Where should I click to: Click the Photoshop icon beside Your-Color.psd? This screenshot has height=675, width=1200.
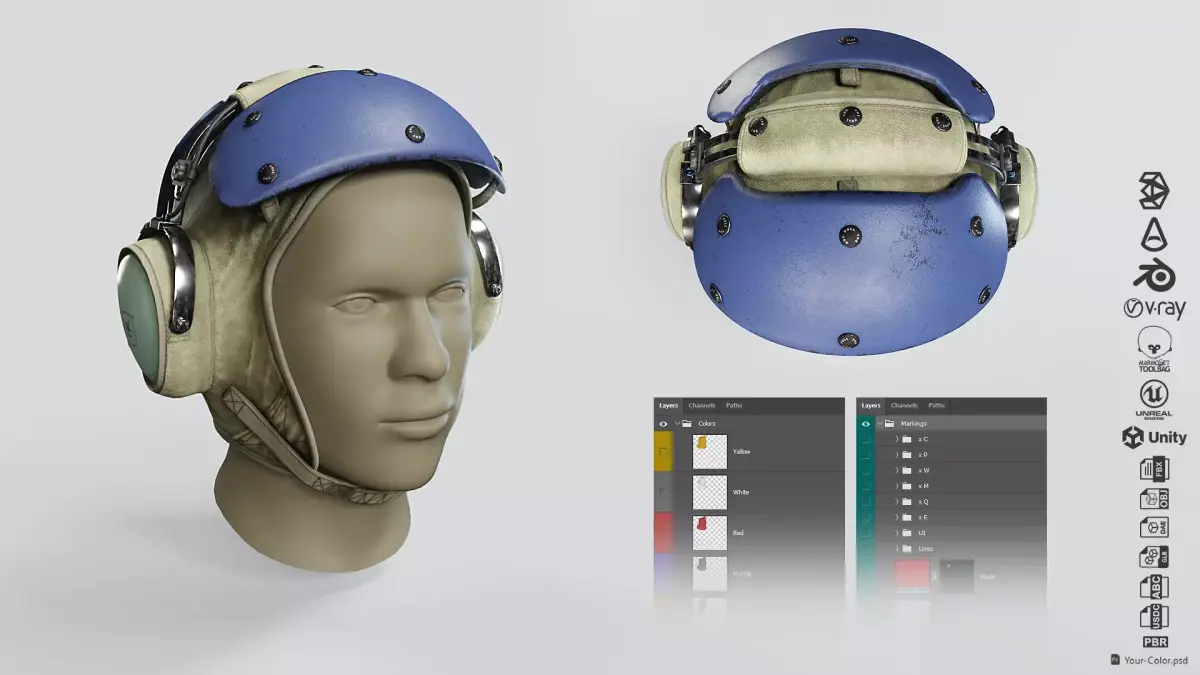point(1115,660)
